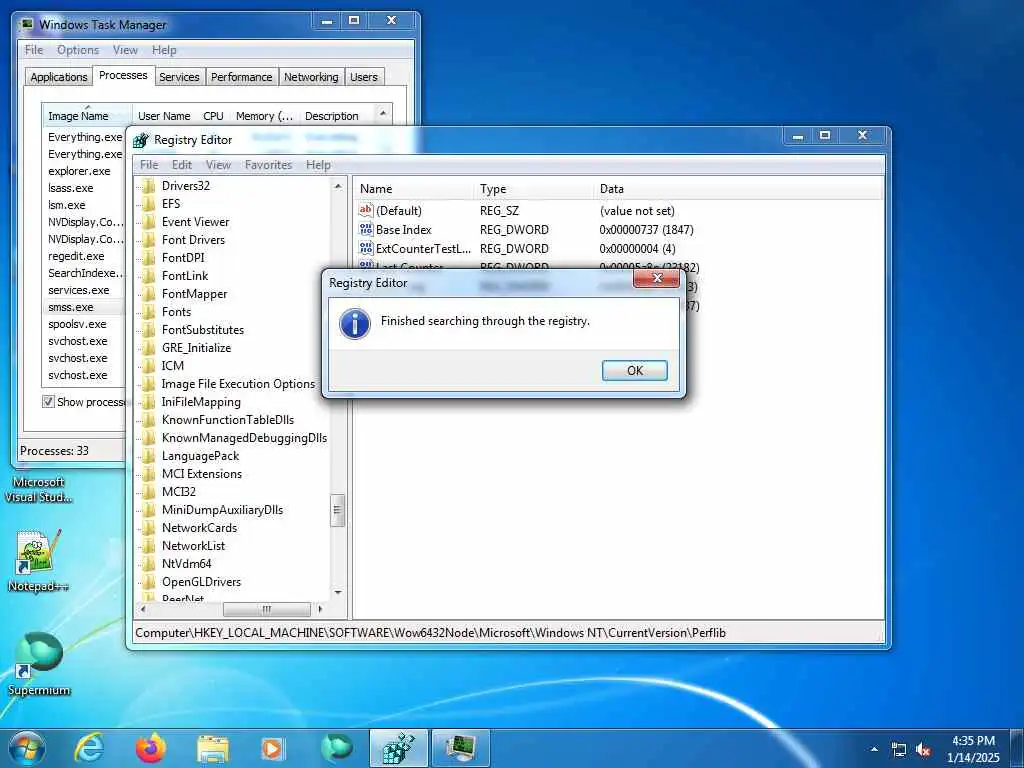Click the muted volume tray icon
Screen dimensions: 1024x768
pos(923,750)
